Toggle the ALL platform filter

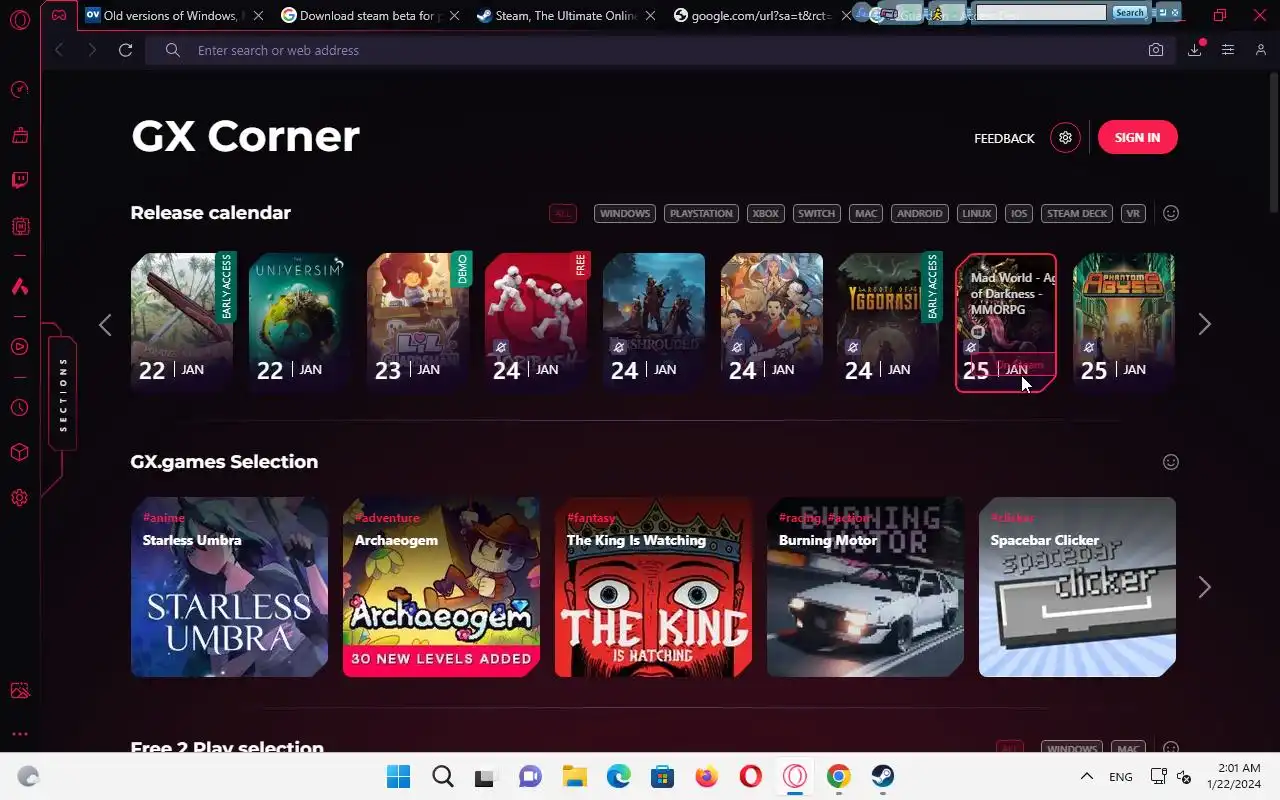pyautogui.click(x=563, y=213)
